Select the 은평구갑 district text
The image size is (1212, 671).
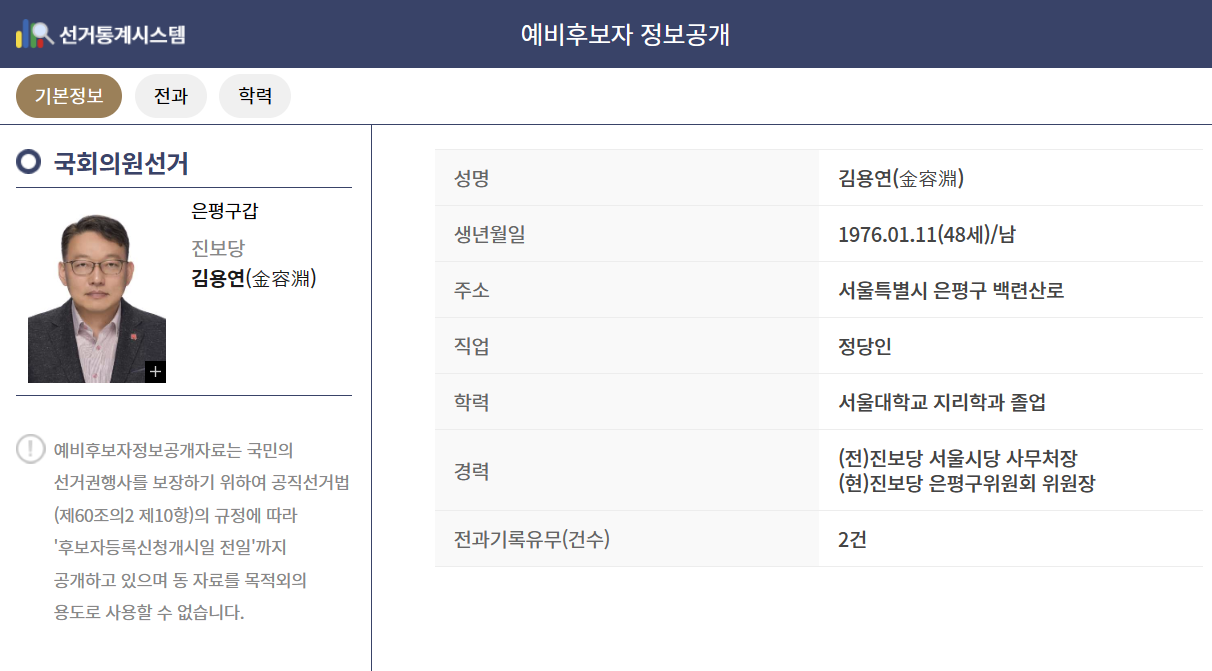(225, 212)
